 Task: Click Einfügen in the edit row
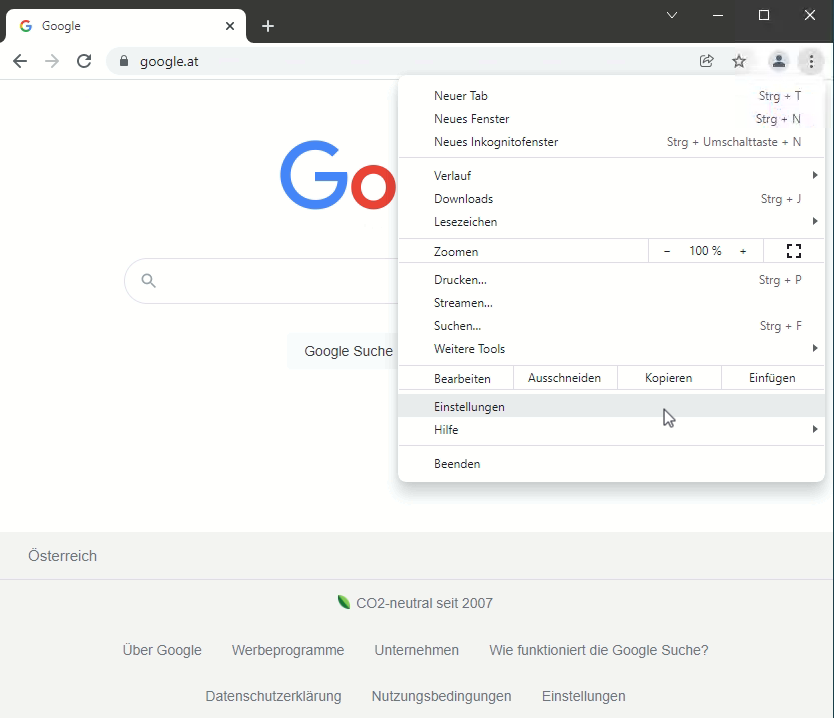click(773, 378)
